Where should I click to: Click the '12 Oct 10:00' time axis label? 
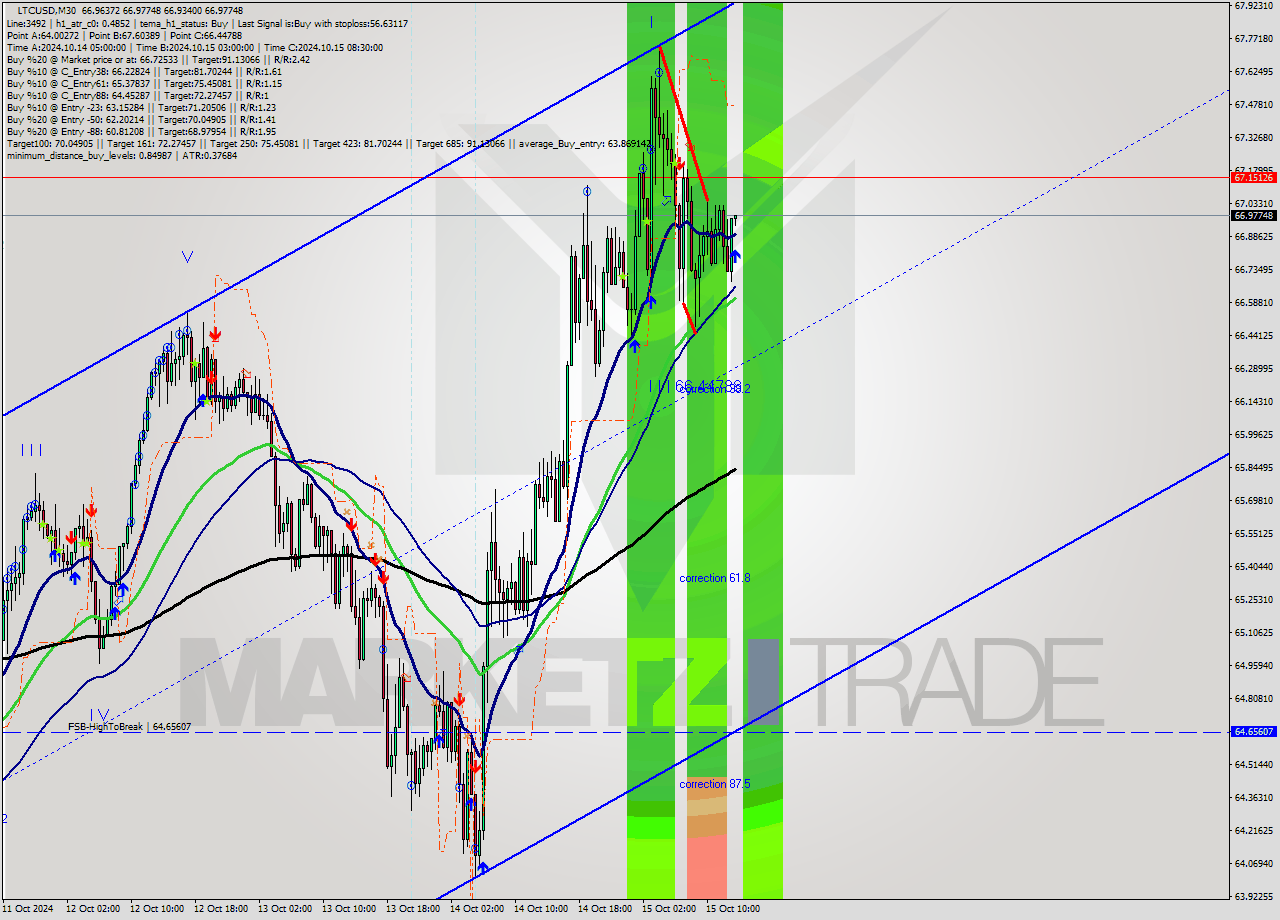click(x=156, y=909)
